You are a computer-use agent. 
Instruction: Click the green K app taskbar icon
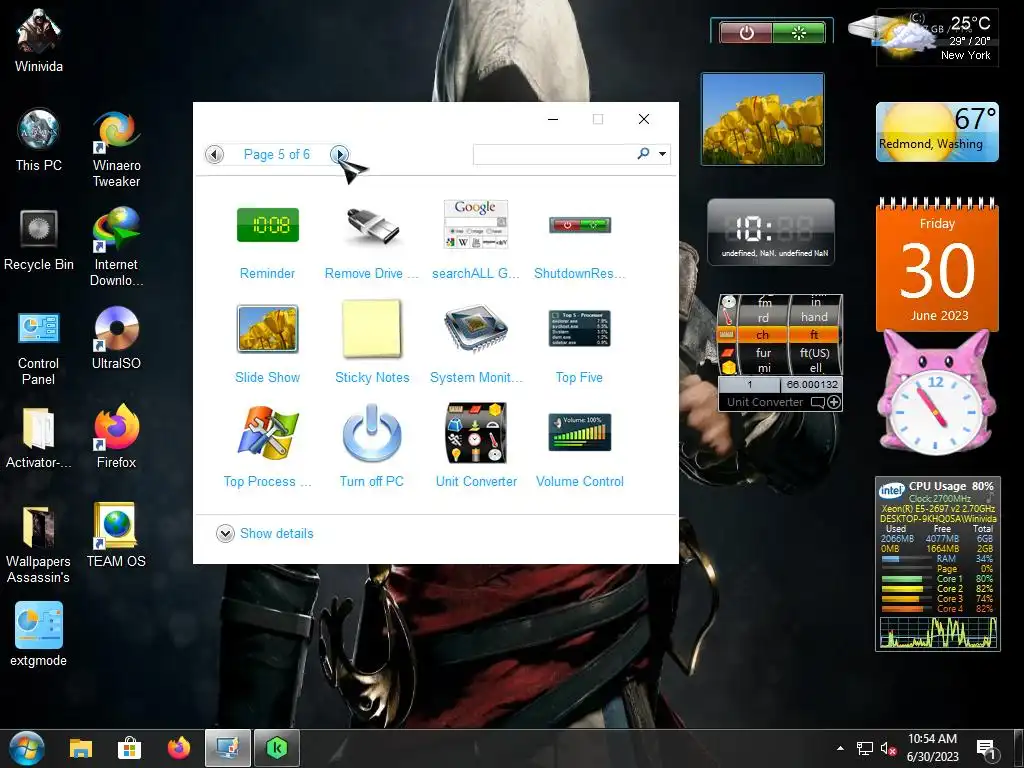[x=277, y=748]
